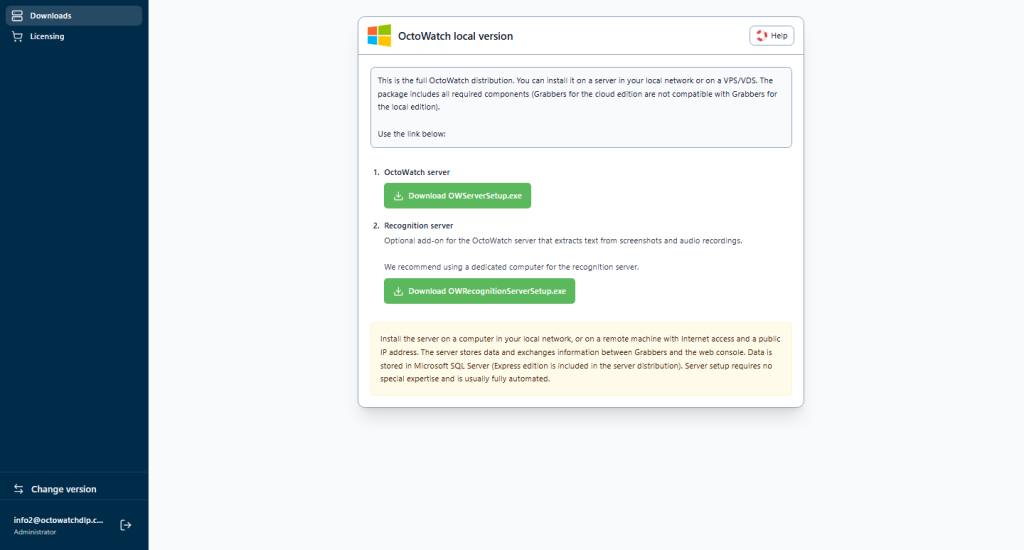
Task: Click the Change version swap arrows icon
Action: [x=18, y=489]
